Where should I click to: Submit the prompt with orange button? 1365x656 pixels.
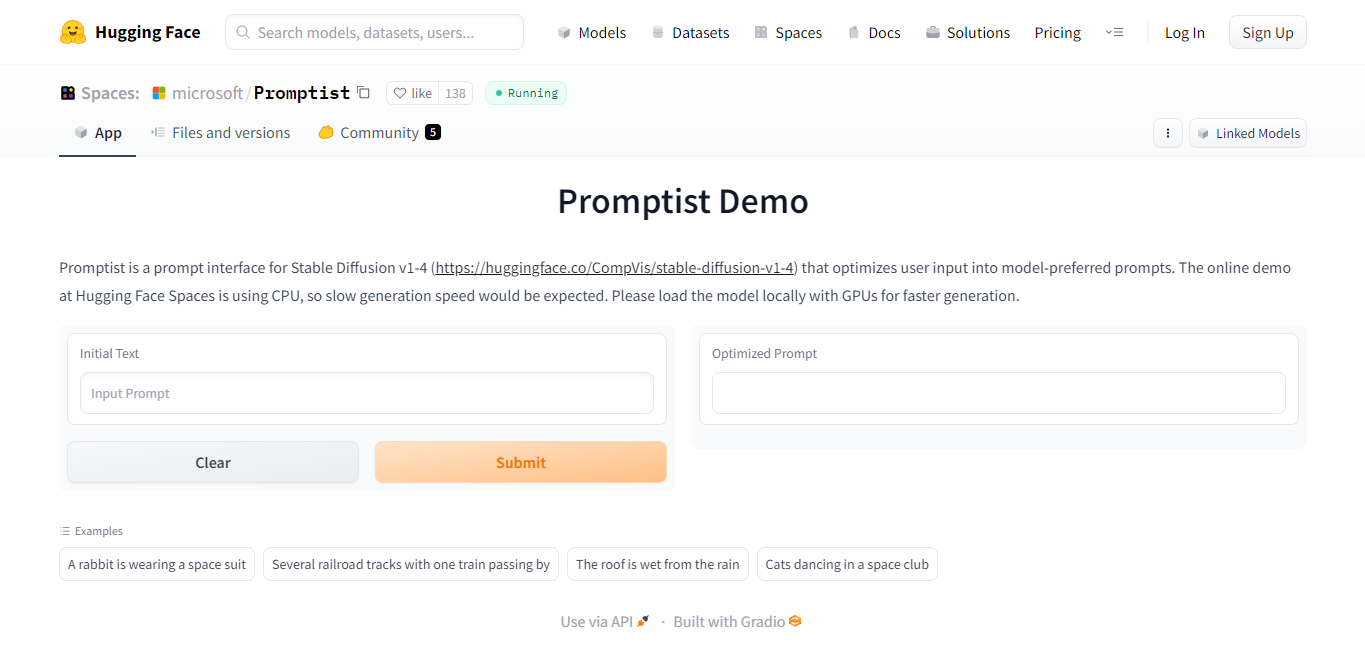521,462
